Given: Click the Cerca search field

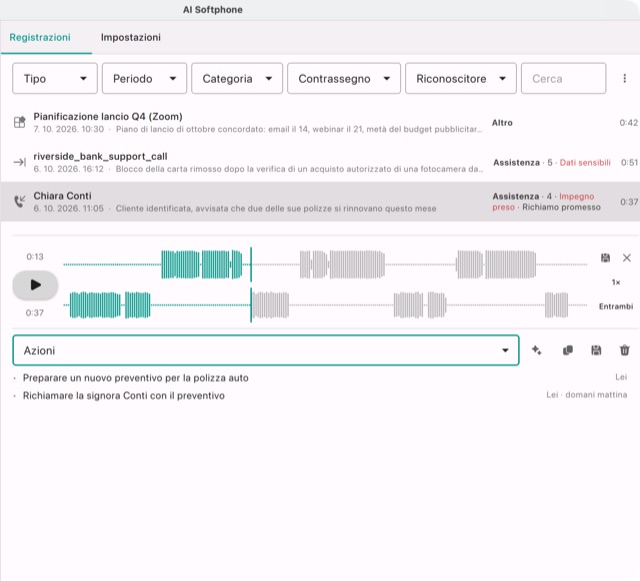Looking at the screenshot, I should (563, 78).
